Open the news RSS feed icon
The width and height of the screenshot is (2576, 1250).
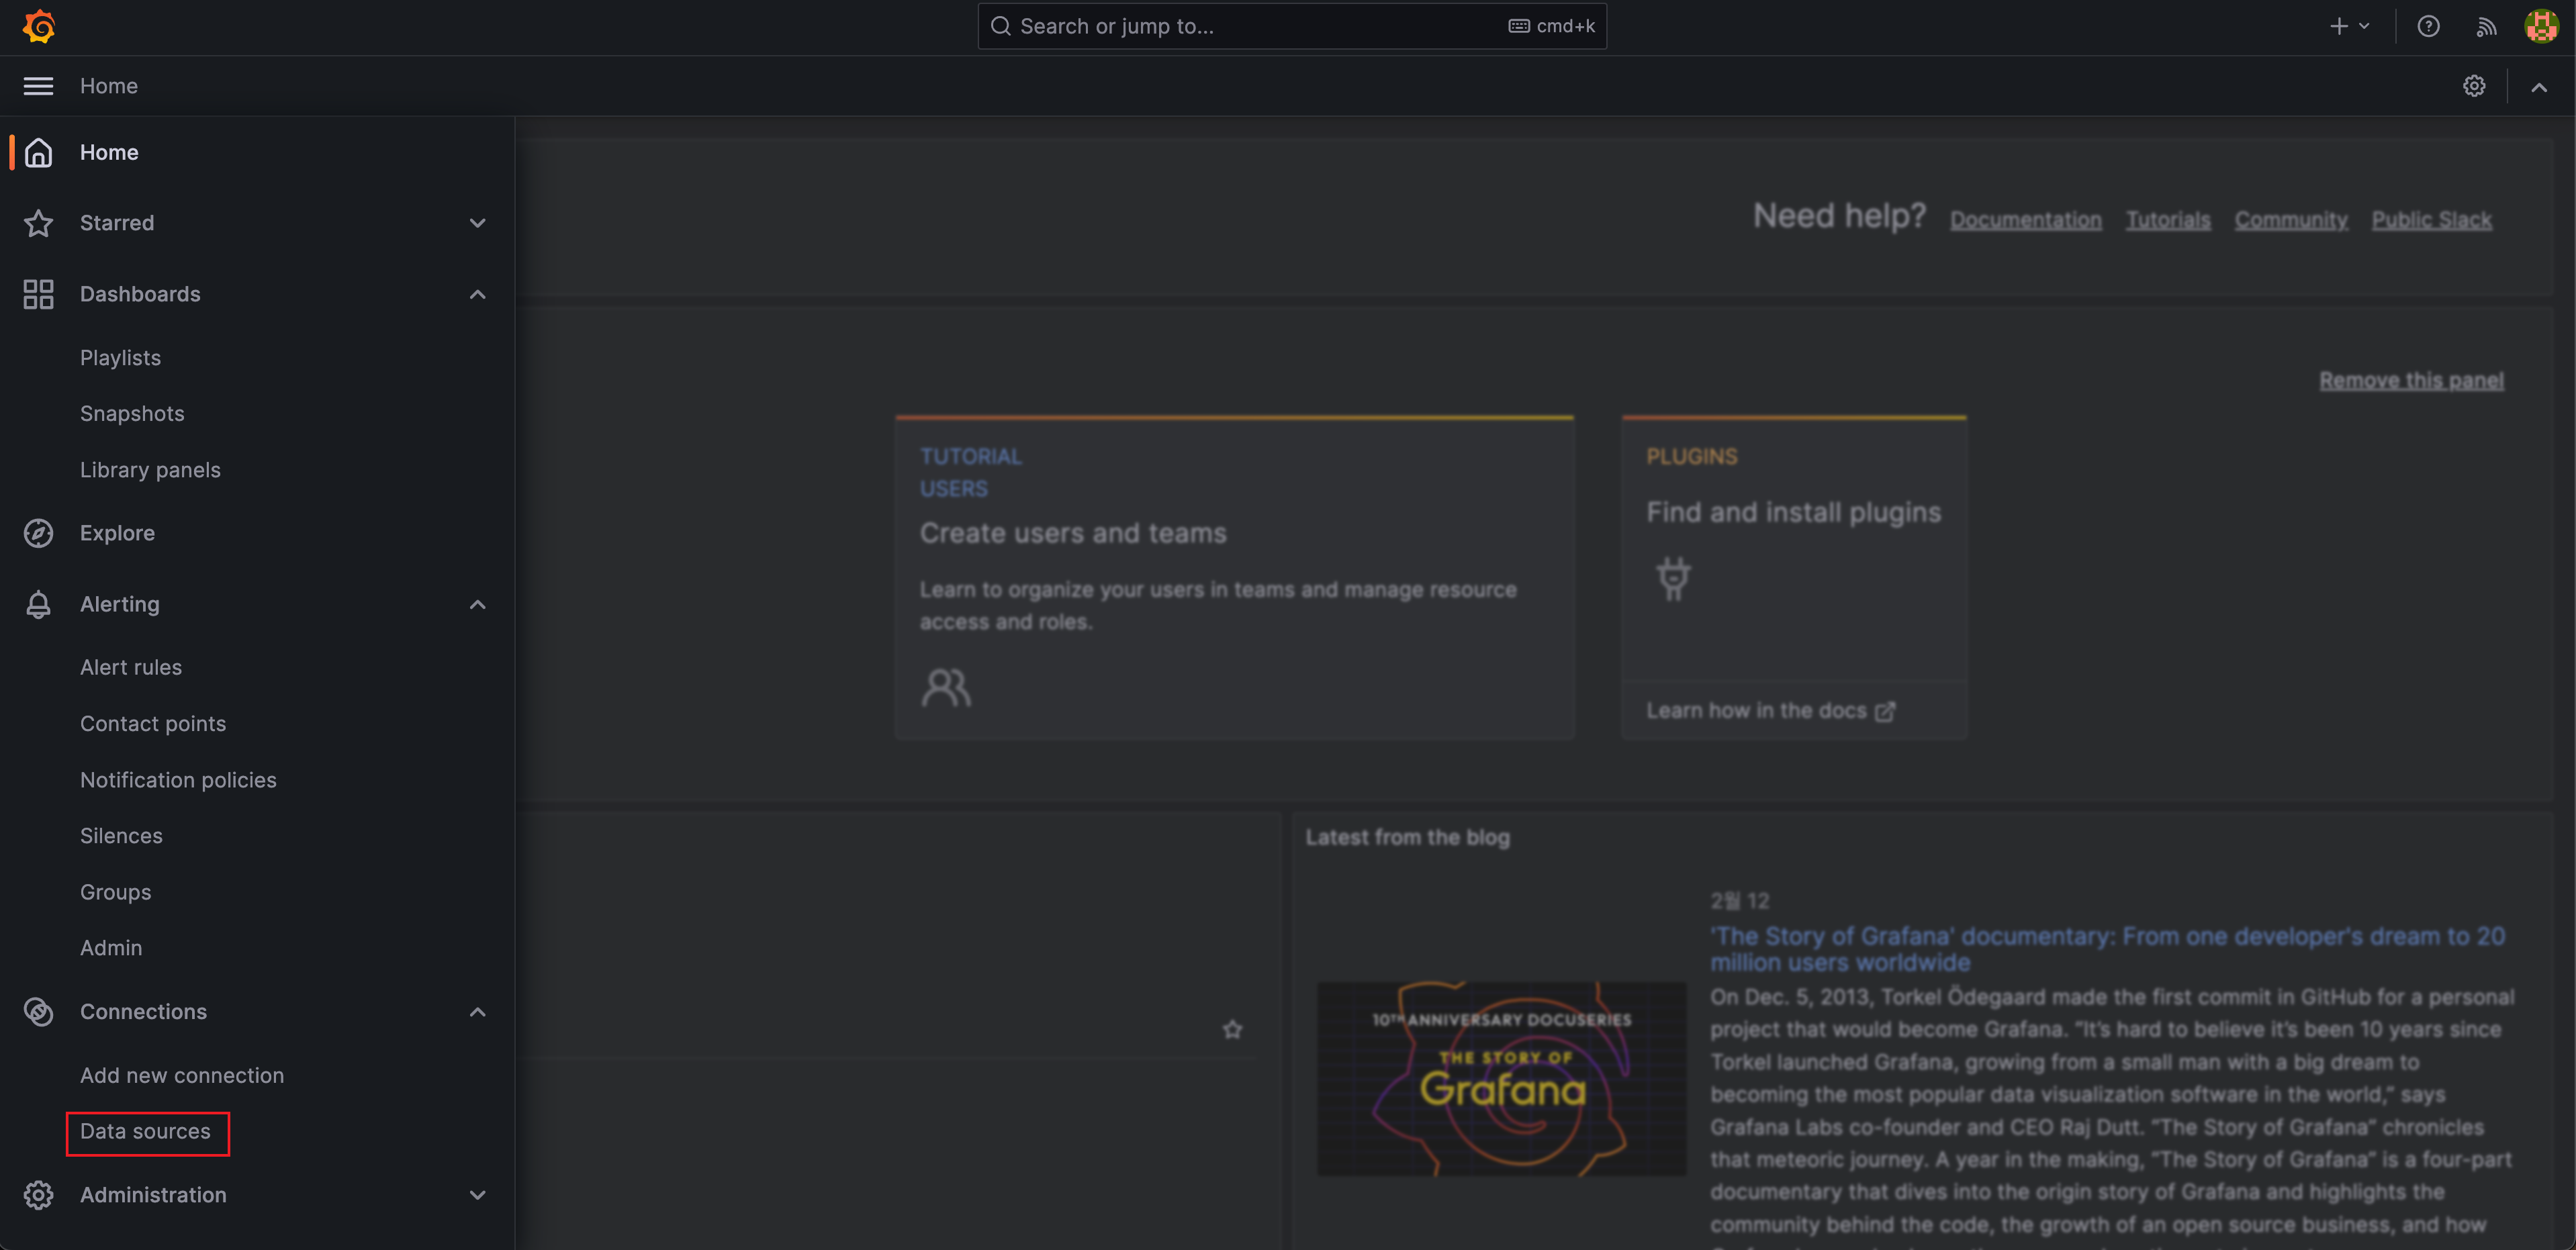(2486, 26)
